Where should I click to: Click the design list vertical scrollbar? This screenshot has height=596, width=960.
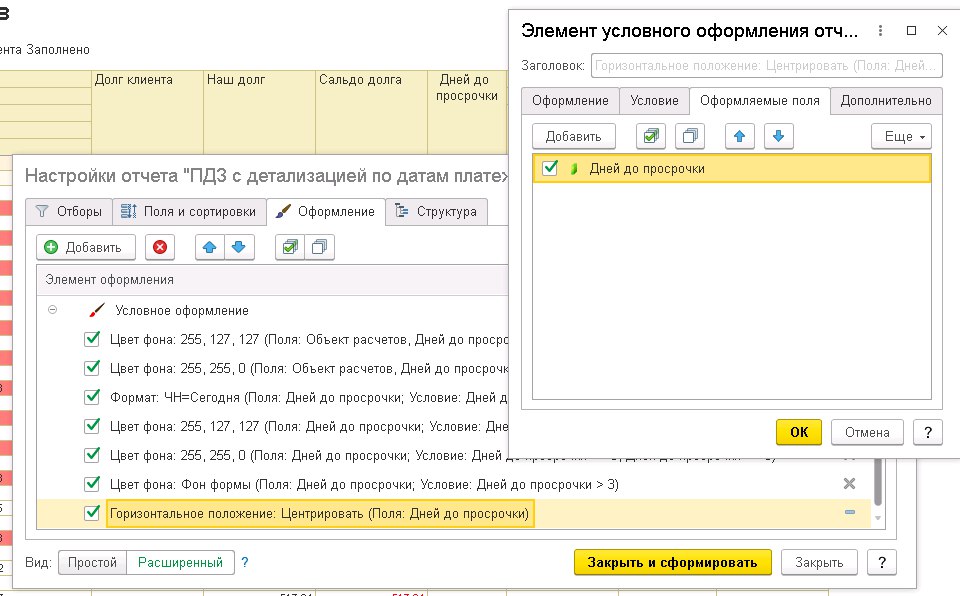(x=878, y=484)
